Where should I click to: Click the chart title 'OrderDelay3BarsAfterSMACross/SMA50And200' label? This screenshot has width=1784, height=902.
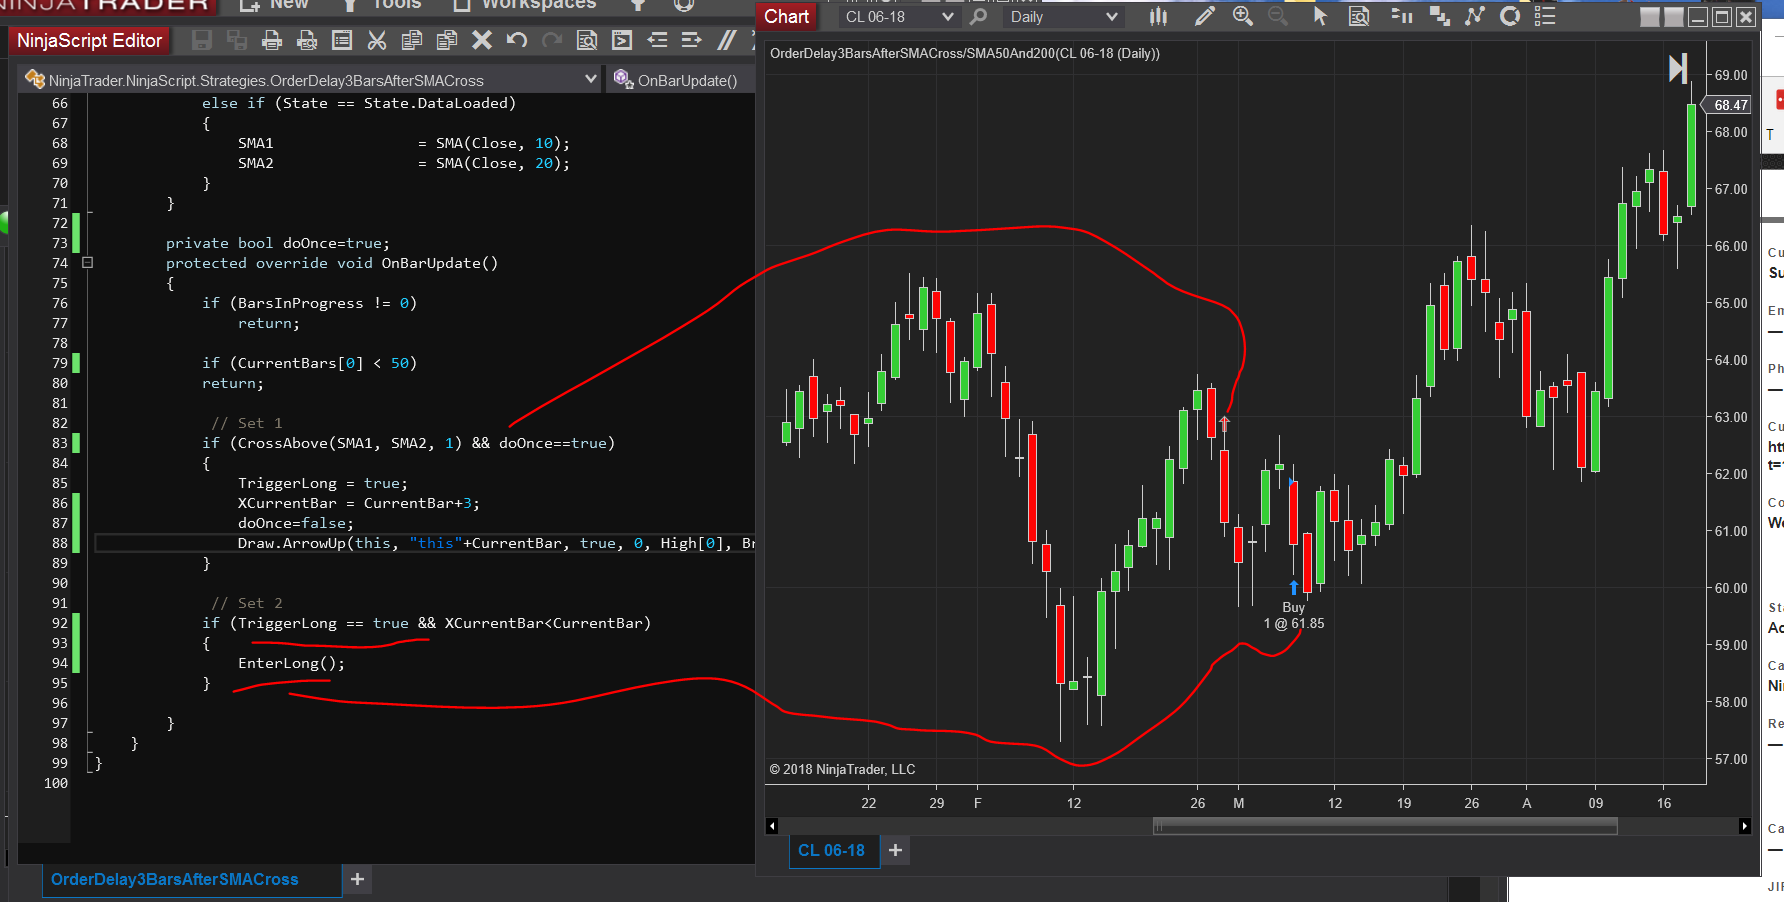click(964, 53)
